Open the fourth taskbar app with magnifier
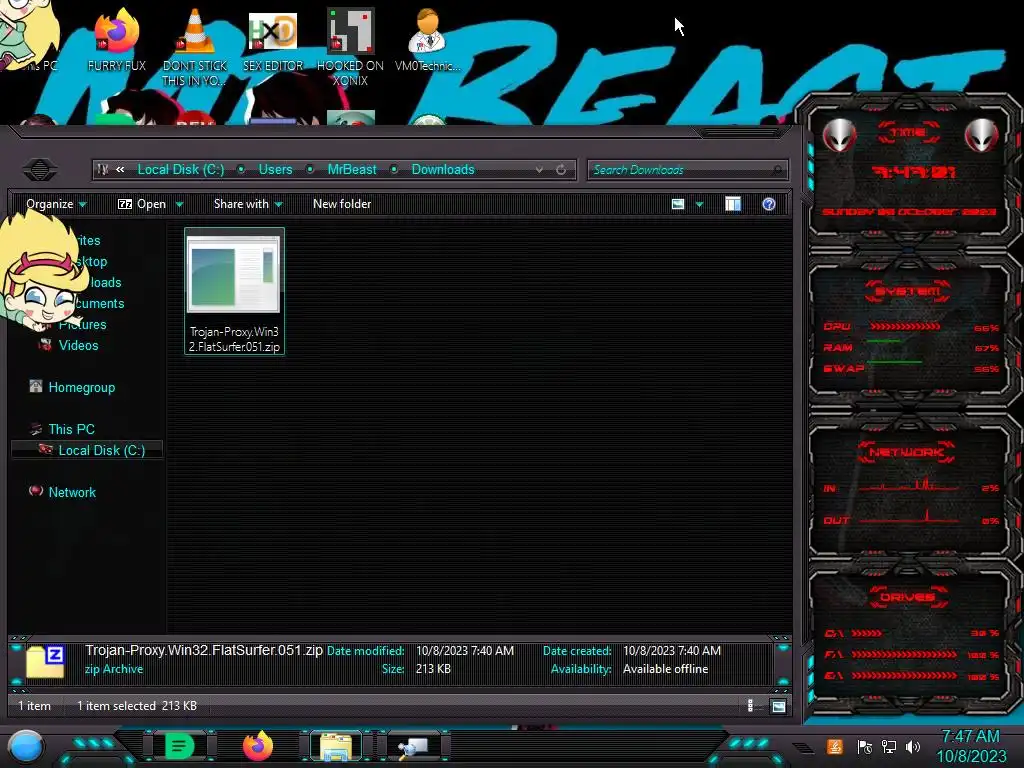This screenshot has height=768, width=1024. [x=415, y=746]
